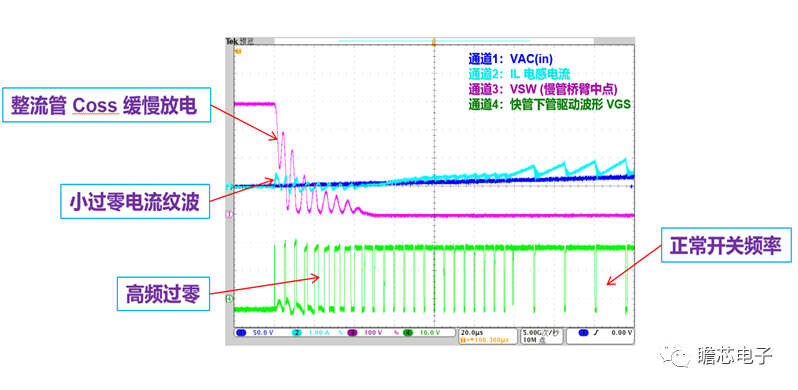This screenshot has width=798, height=390.
Task: Click the 1.00 A channel 2 scale value
Action: coord(319,332)
